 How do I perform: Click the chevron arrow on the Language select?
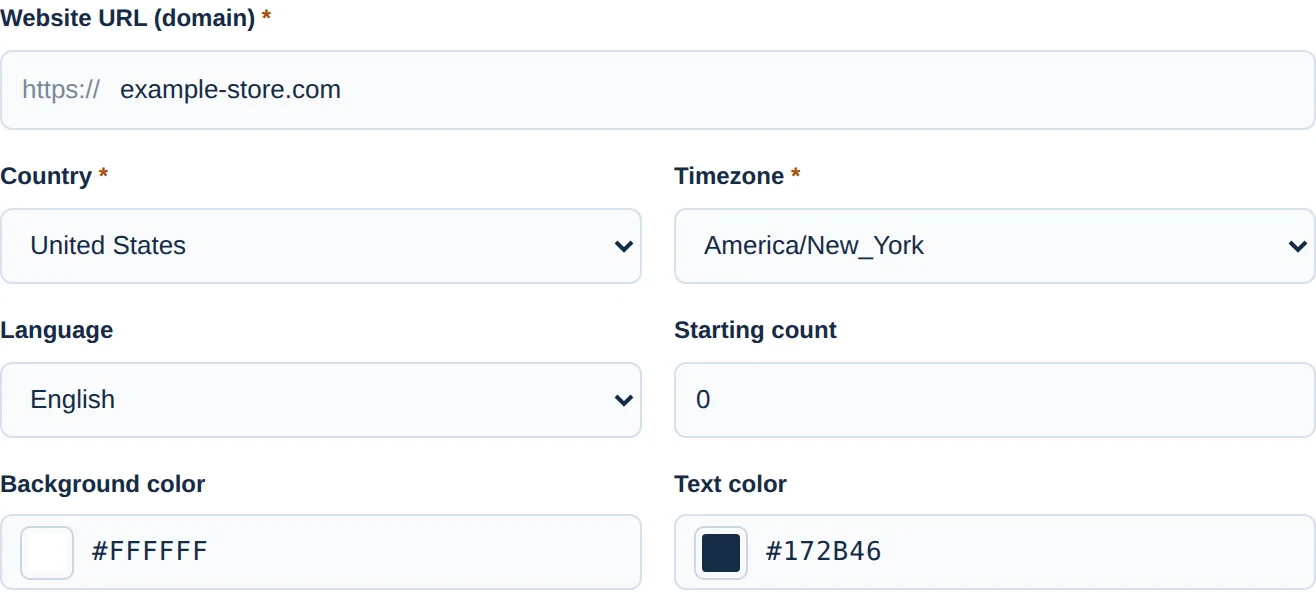click(x=624, y=400)
